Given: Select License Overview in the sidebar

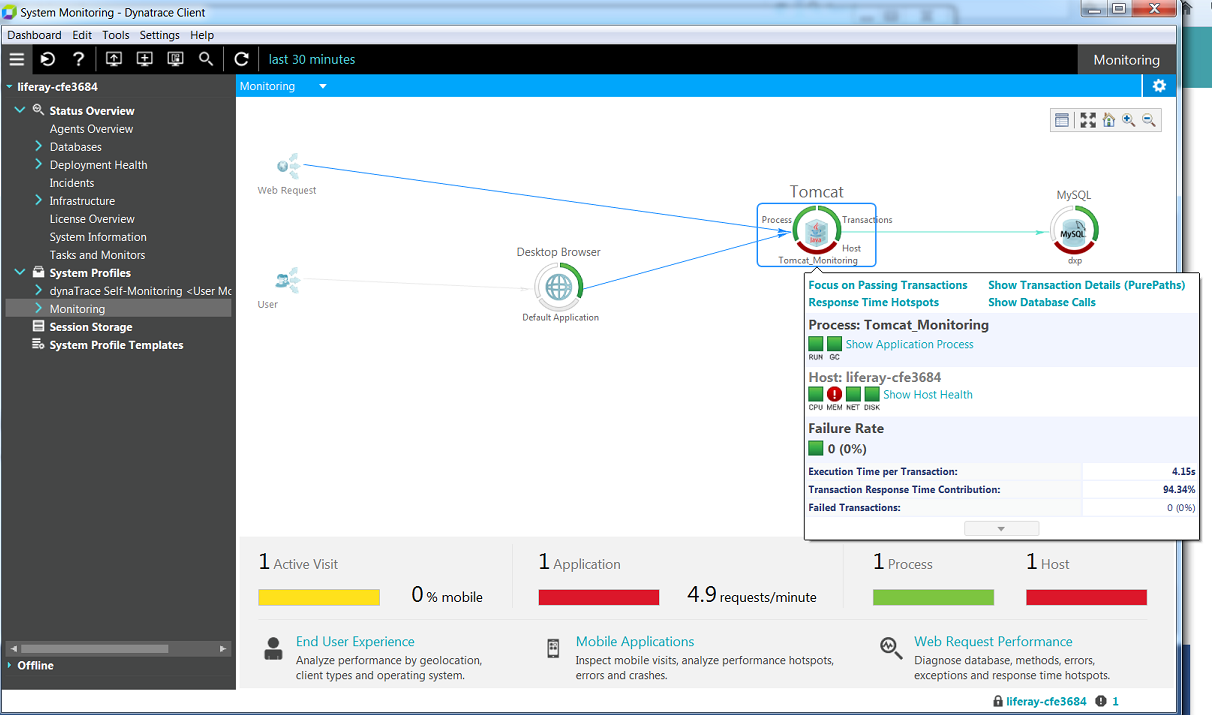Looking at the screenshot, I should click(x=92, y=219).
